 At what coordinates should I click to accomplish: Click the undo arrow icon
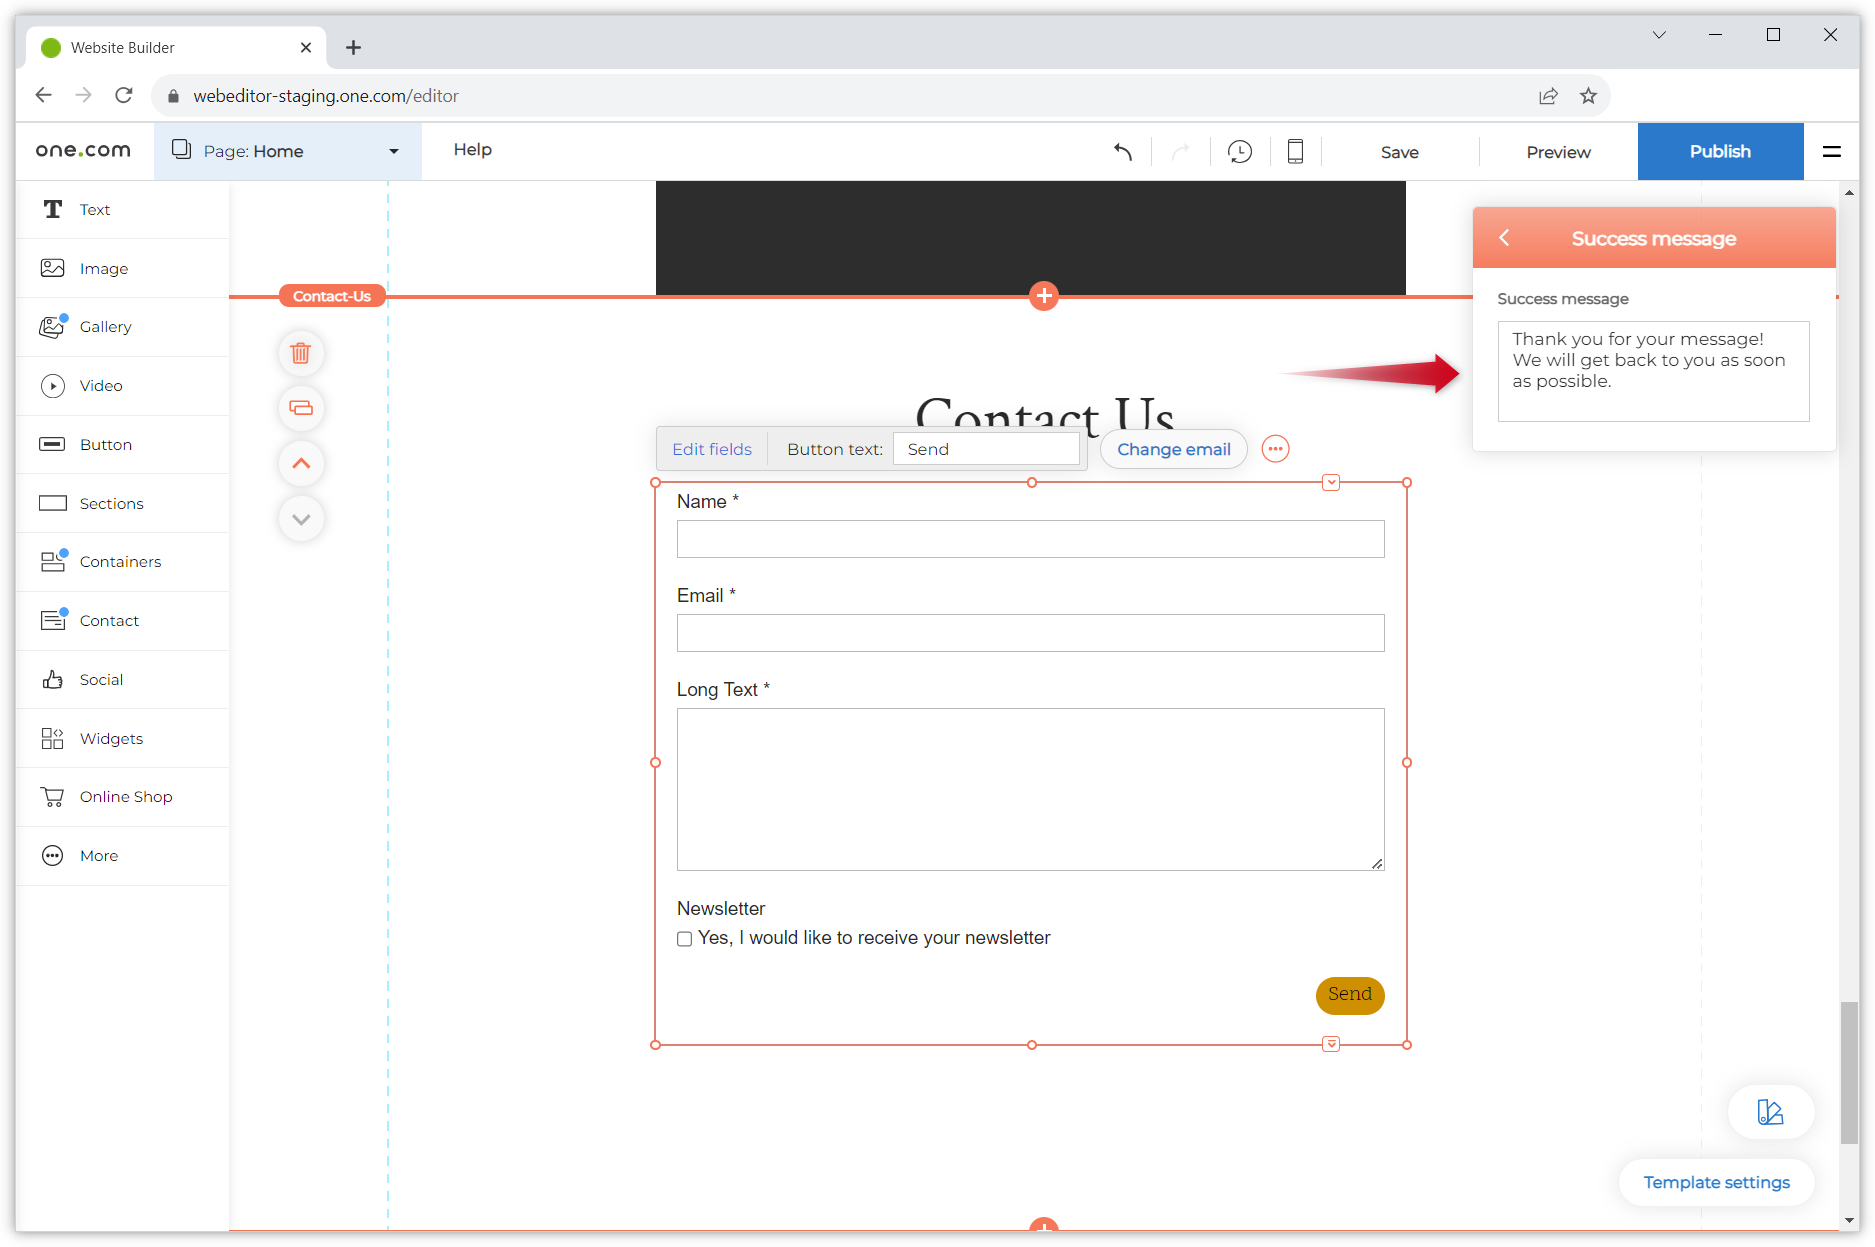tap(1123, 152)
